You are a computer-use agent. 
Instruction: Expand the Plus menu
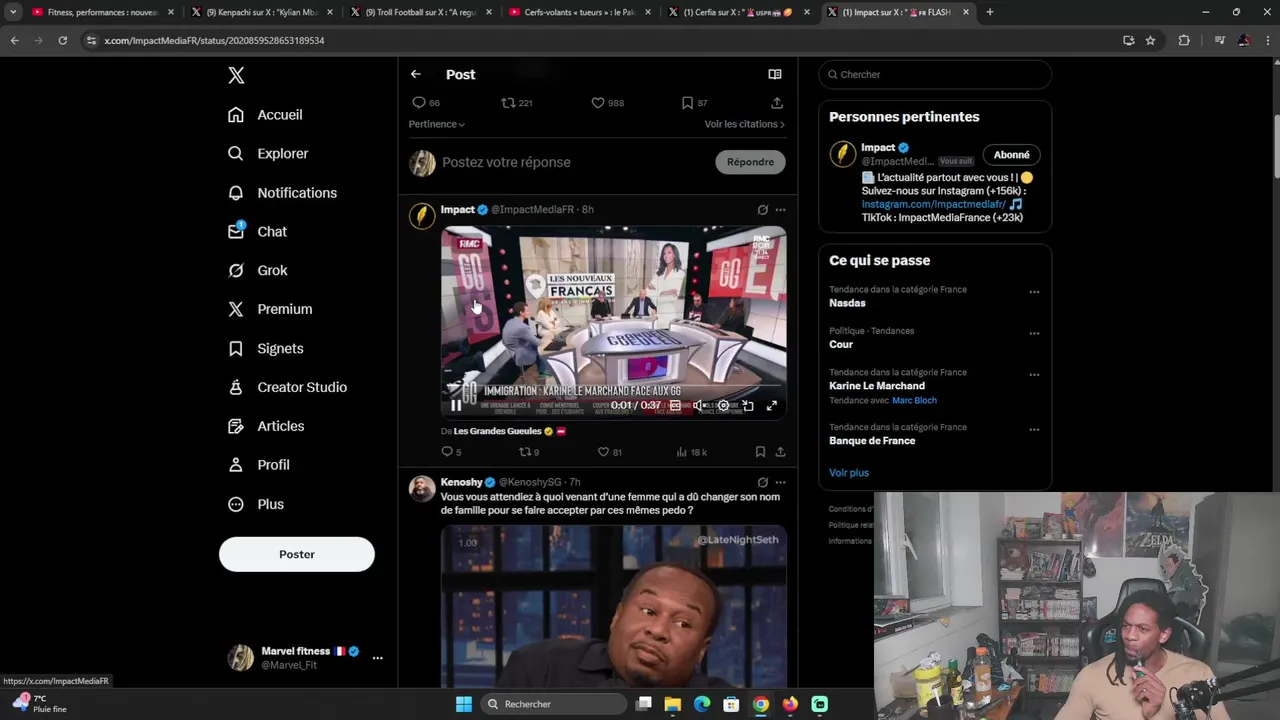[256, 504]
